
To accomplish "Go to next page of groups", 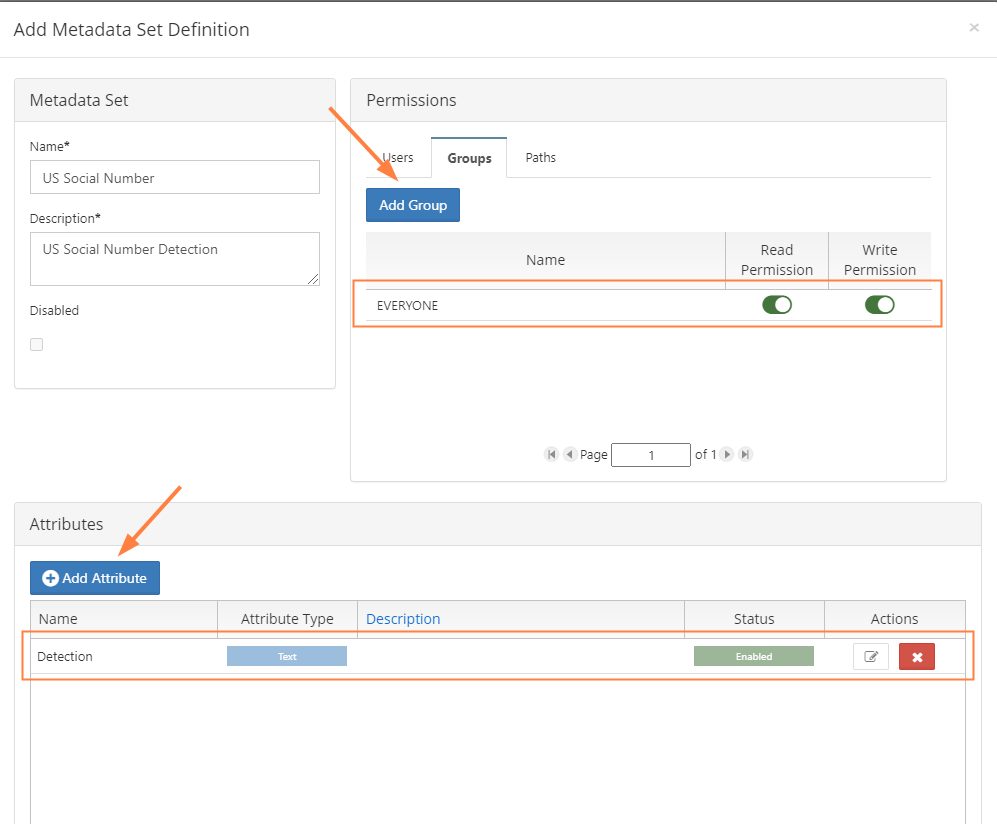I will (x=727, y=454).
